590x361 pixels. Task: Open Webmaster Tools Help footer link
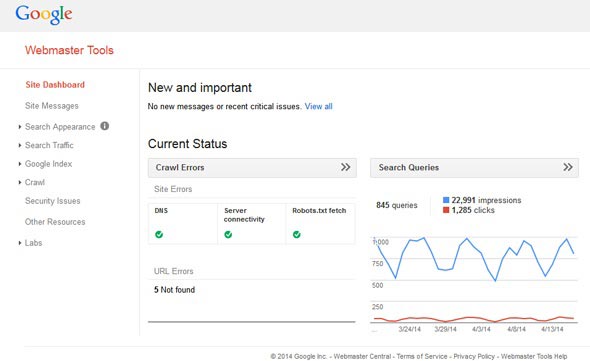[x=534, y=356]
